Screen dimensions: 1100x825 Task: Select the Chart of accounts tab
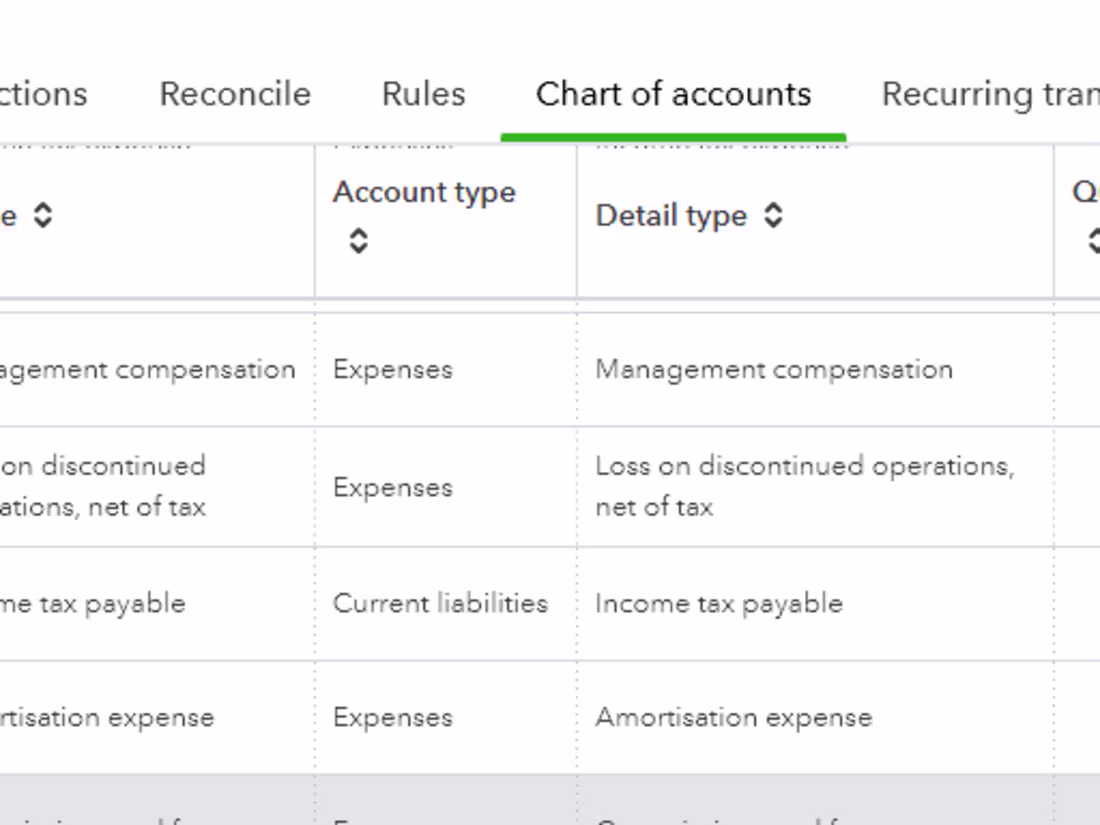click(673, 93)
